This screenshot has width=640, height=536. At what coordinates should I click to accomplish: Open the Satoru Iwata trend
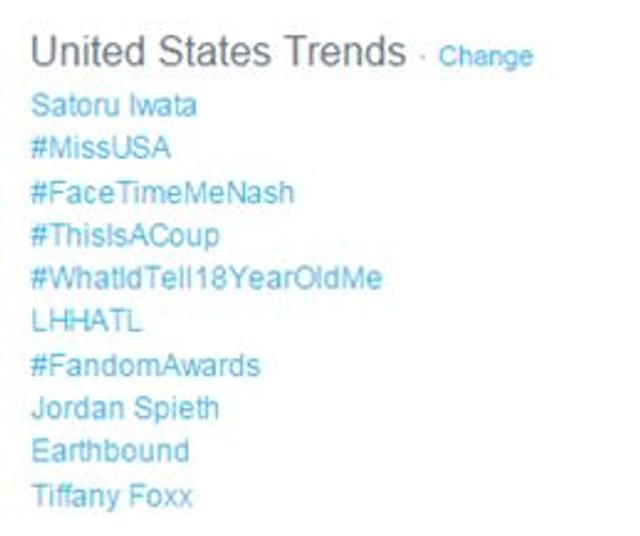(114, 105)
